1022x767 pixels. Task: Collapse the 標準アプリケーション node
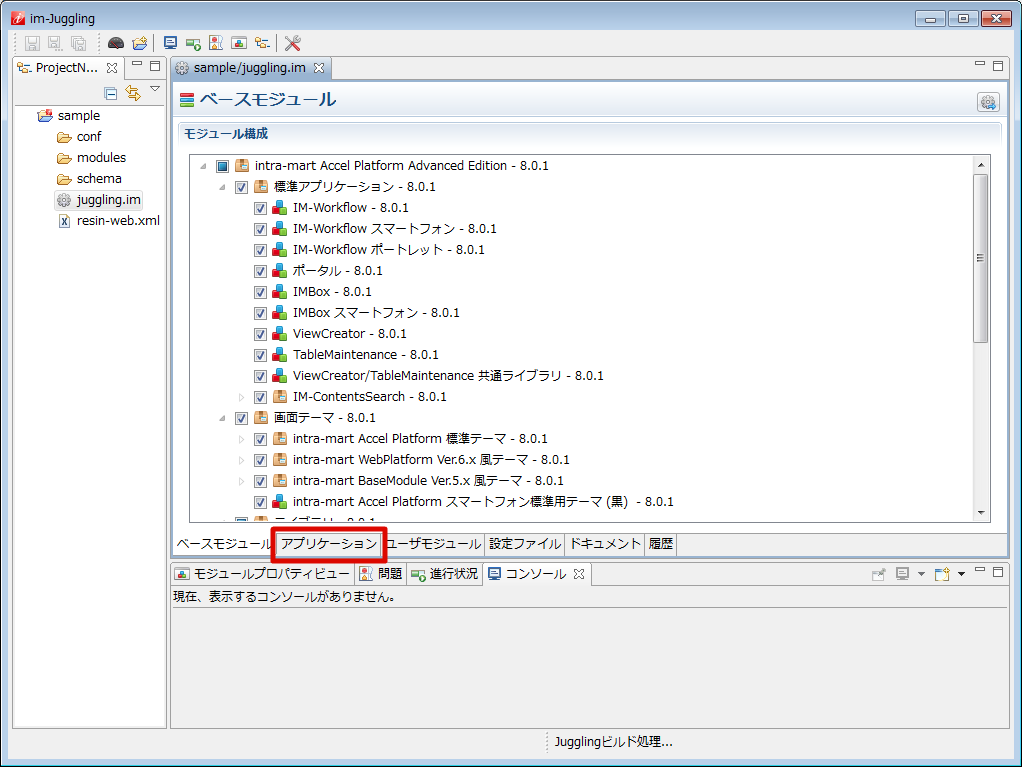[x=222, y=187]
